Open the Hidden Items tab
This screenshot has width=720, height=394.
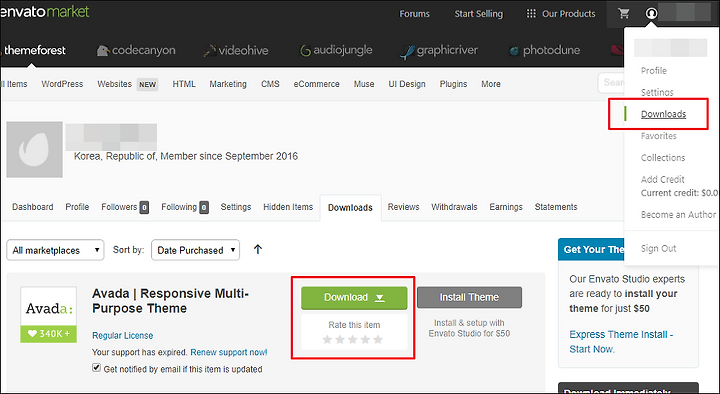pos(288,207)
